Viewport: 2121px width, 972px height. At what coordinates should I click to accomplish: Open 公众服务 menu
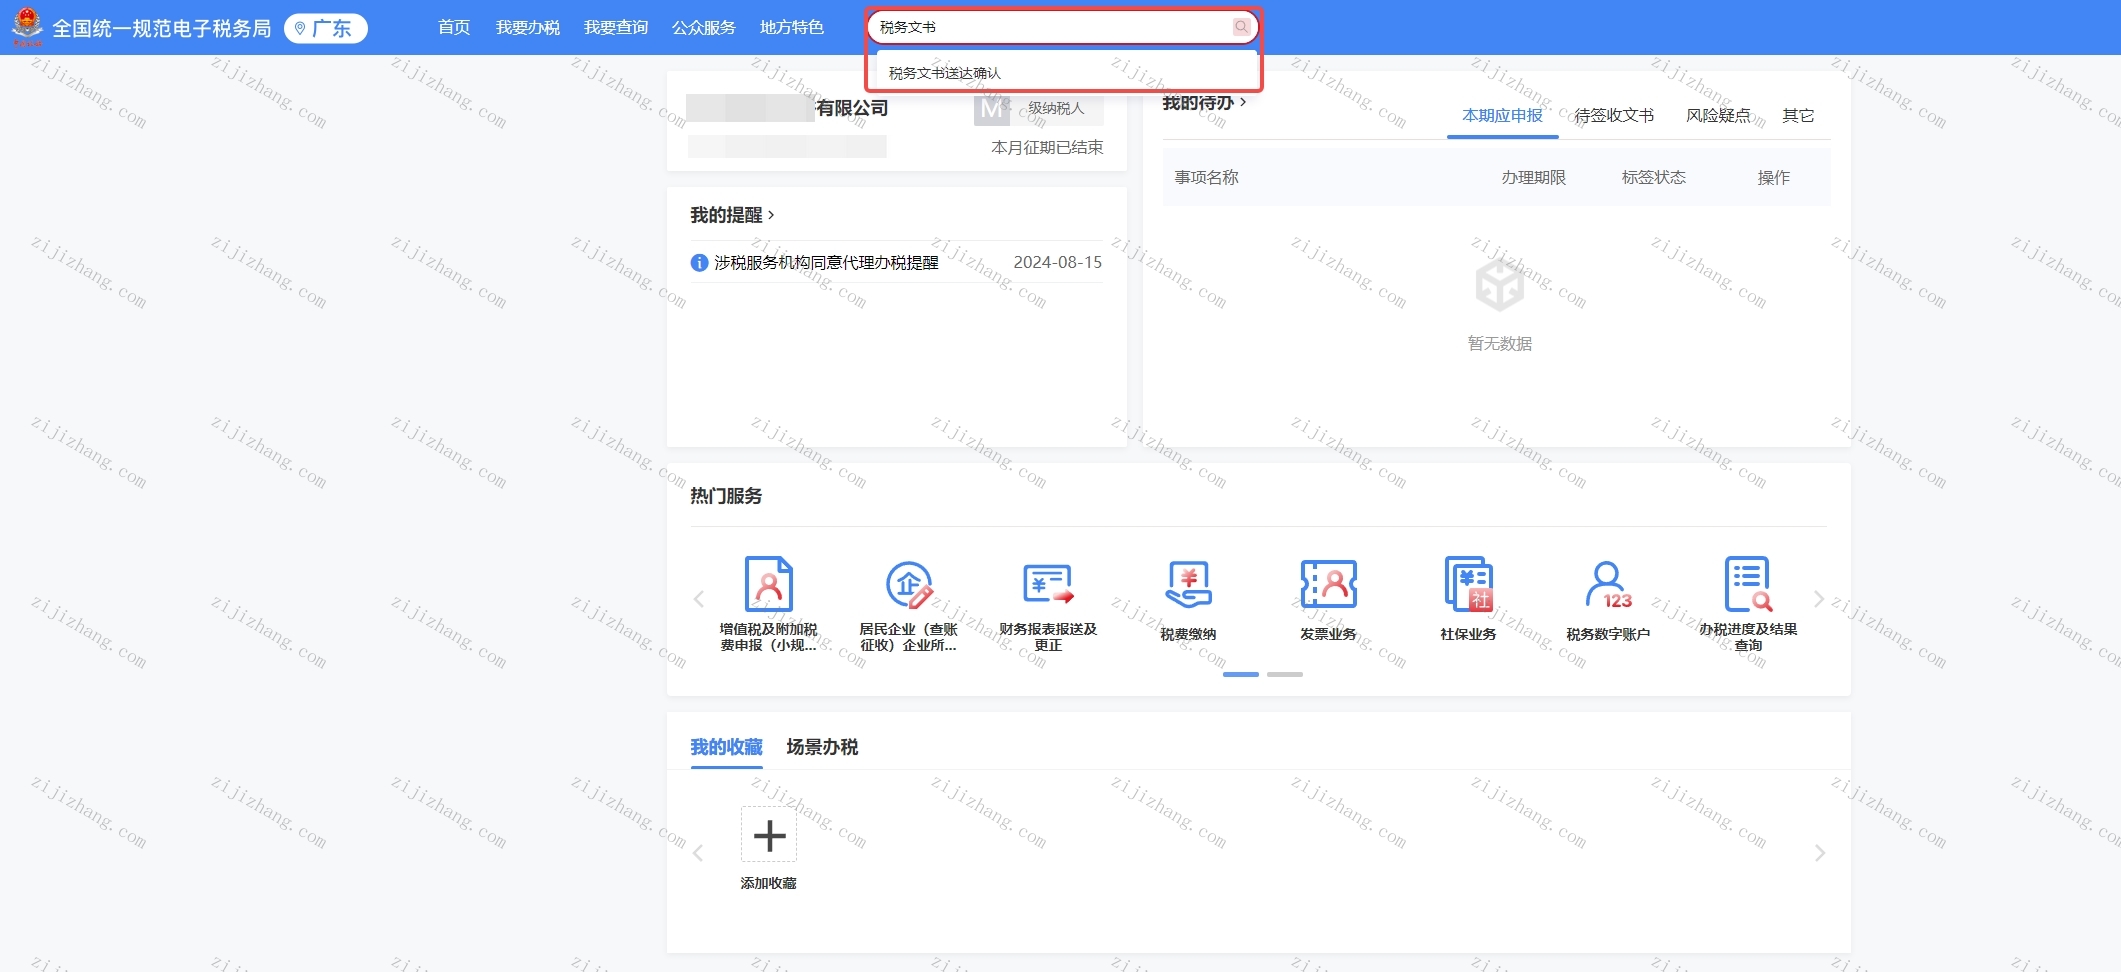point(704,27)
